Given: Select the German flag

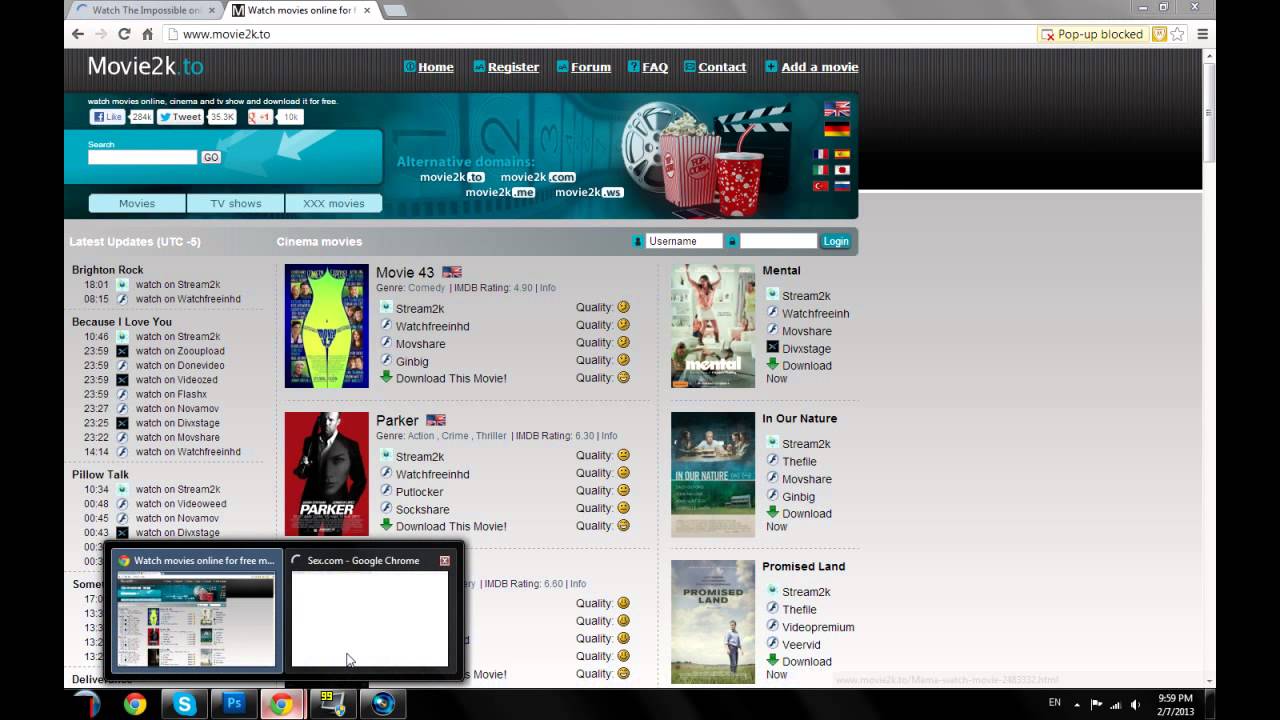Looking at the screenshot, I should click(x=837, y=130).
